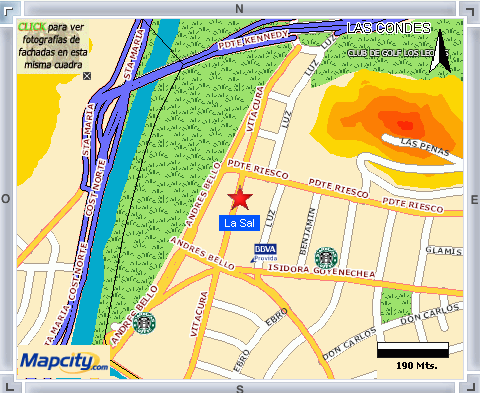
Task: Pan map northwest using top-left corner
Action: (x=9, y=11)
